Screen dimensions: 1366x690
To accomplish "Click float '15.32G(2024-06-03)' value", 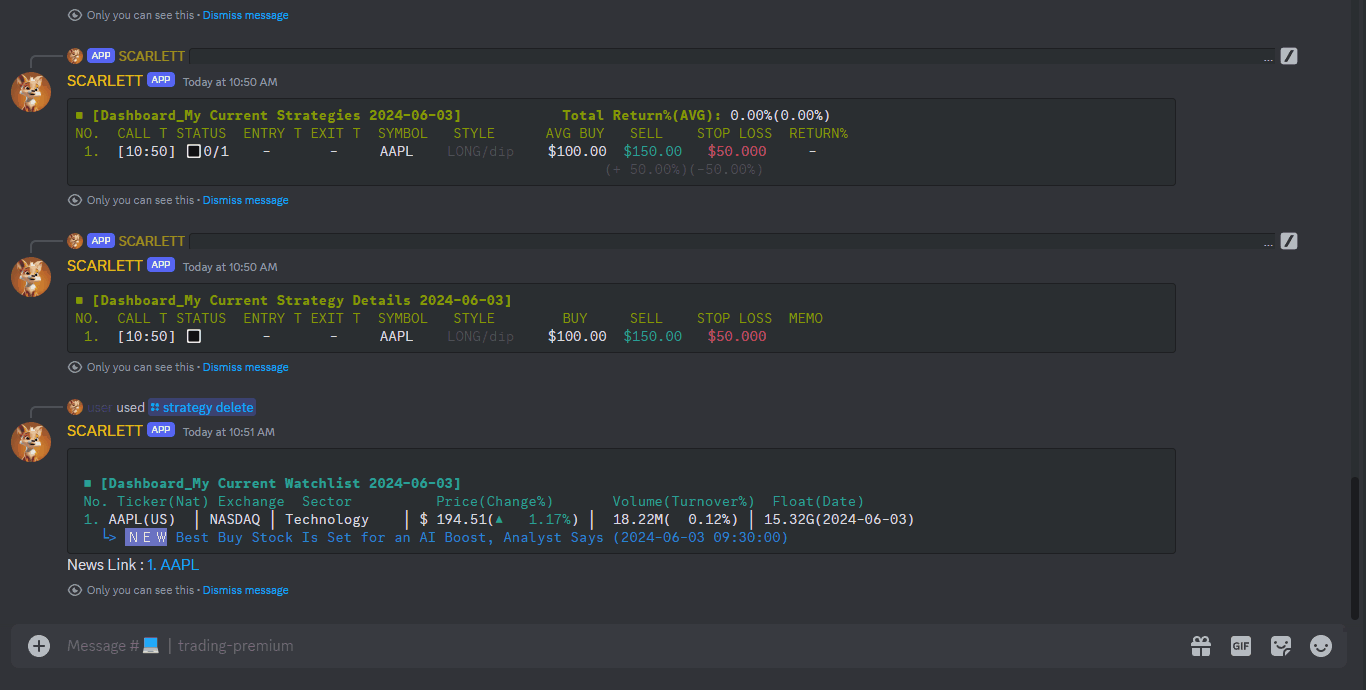I will click(839, 519).
